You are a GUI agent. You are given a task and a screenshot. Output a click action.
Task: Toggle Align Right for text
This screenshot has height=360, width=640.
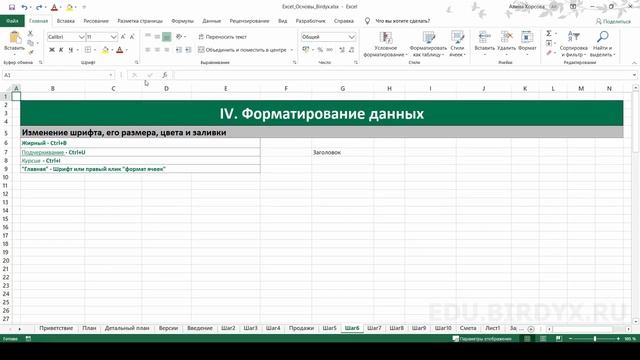click(x=167, y=50)
